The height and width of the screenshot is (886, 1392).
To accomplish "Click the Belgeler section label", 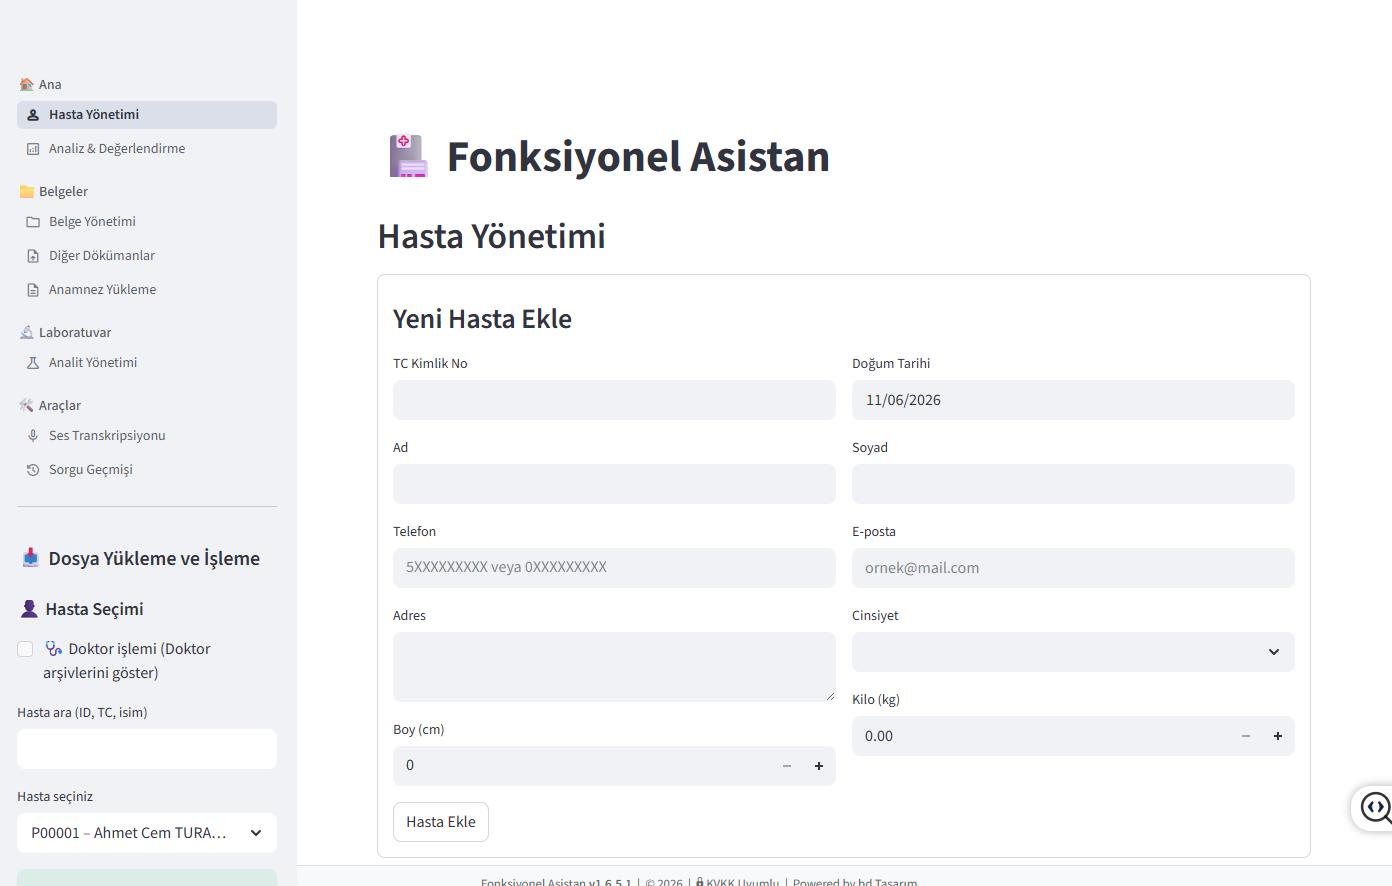I will coord(63,192).
